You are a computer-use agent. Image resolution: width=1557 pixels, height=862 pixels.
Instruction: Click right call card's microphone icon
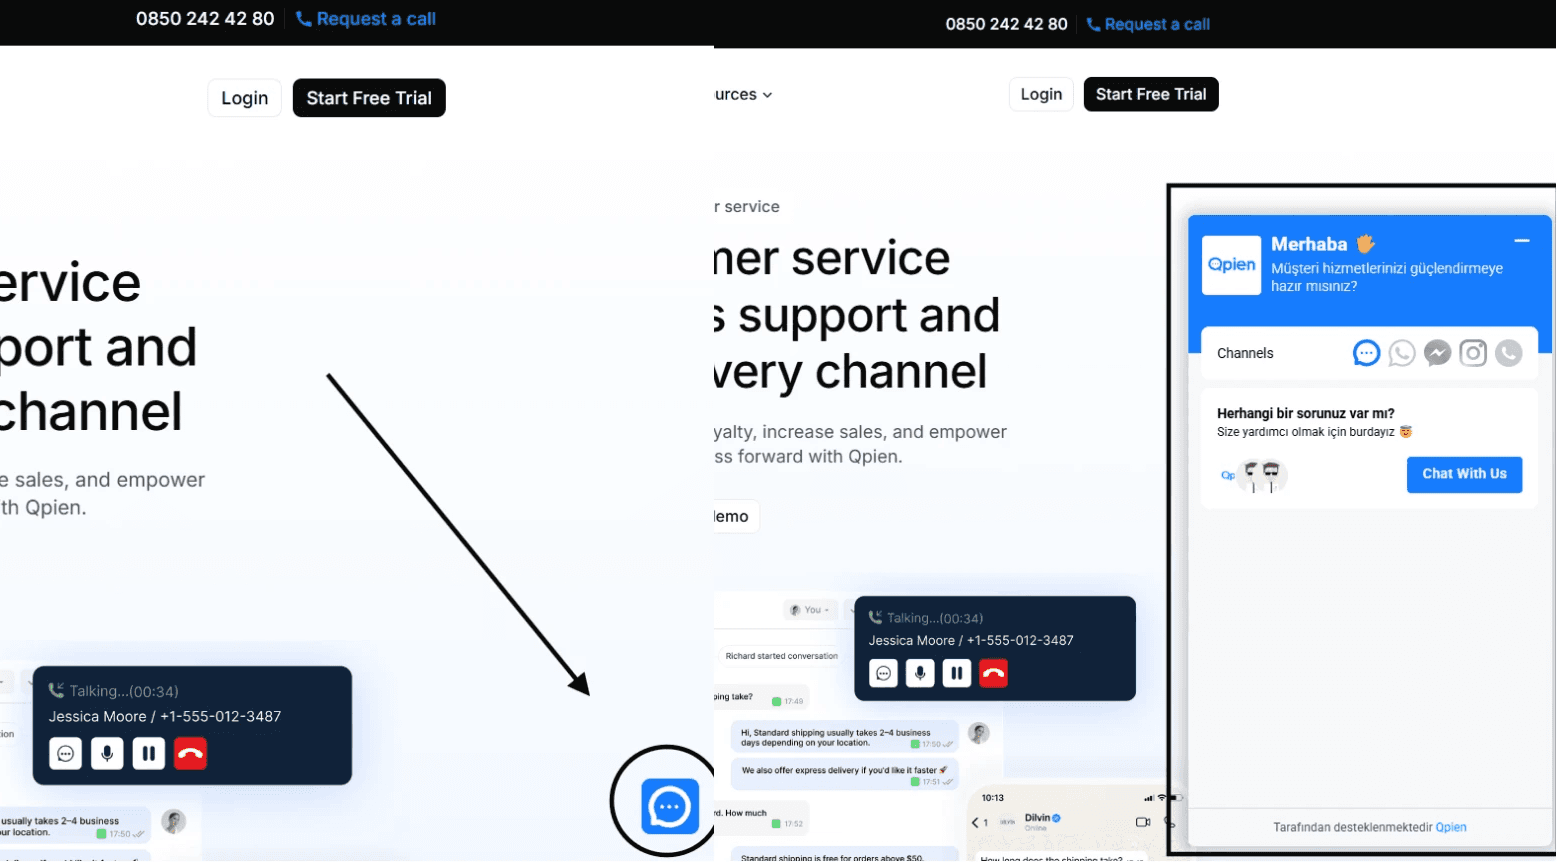(x=920, y=673)
